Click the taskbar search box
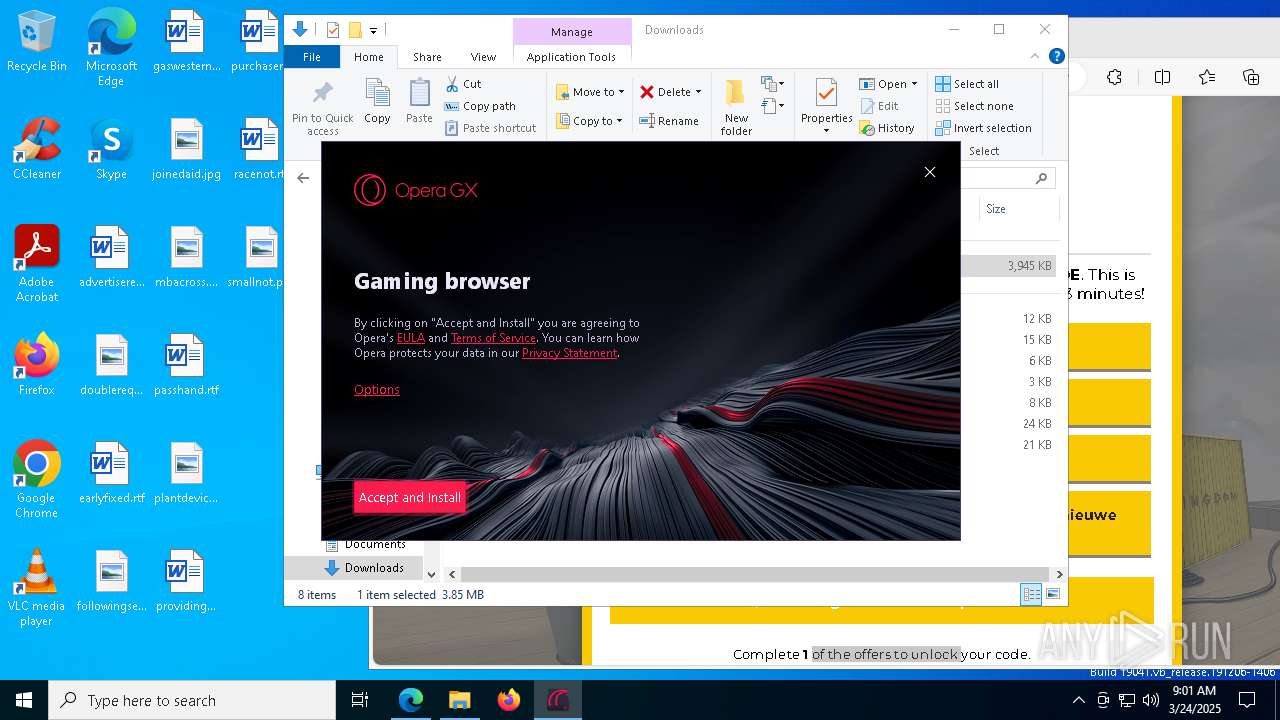The width and height of the screenshot is (1280, 720). [192, 700]
